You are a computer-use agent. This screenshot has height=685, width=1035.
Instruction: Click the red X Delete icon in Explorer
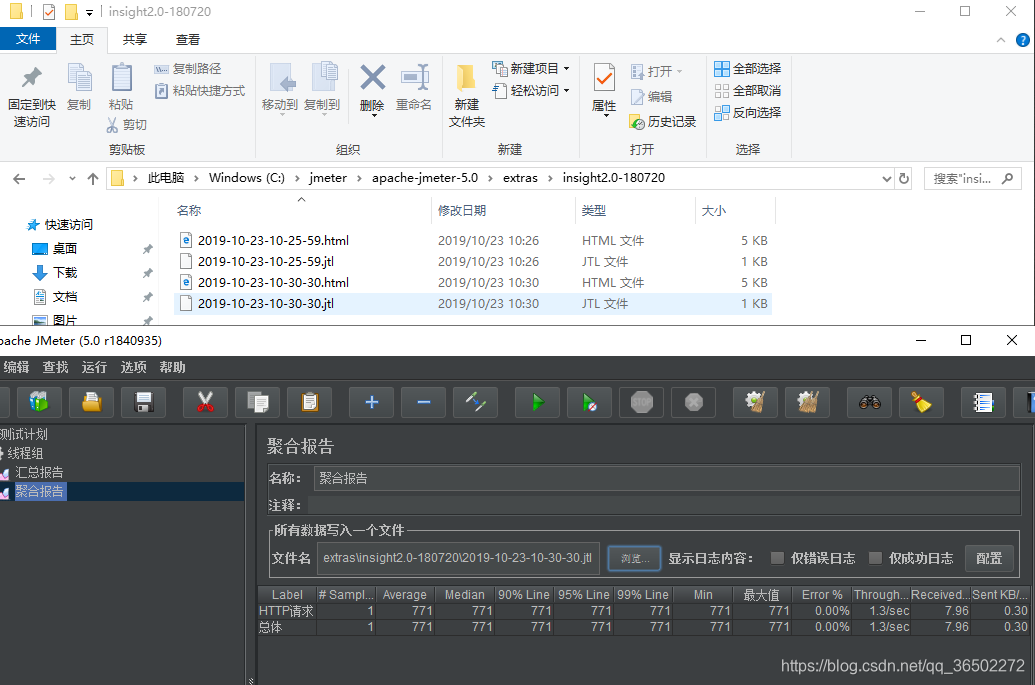click(372, 89)
